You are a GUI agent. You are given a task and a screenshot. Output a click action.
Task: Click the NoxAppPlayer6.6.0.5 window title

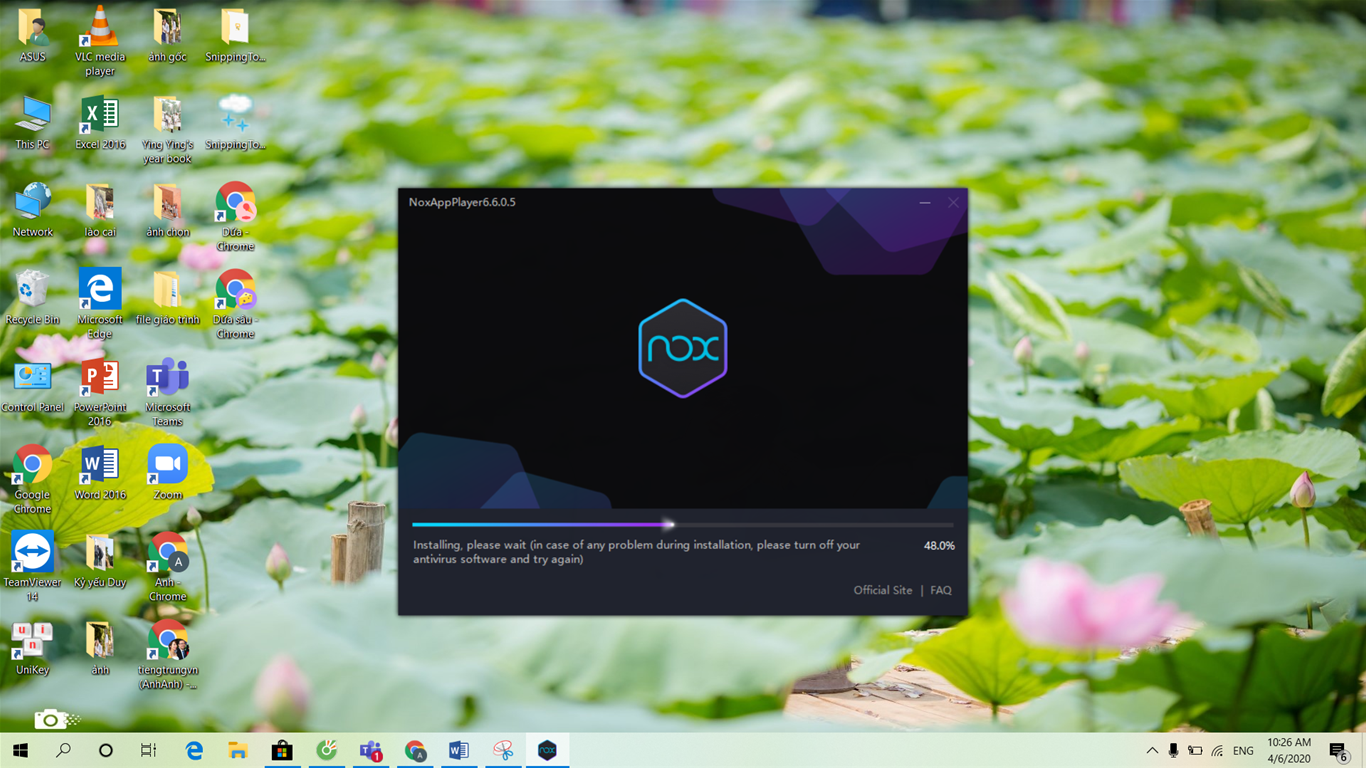(x=462, y=202)
